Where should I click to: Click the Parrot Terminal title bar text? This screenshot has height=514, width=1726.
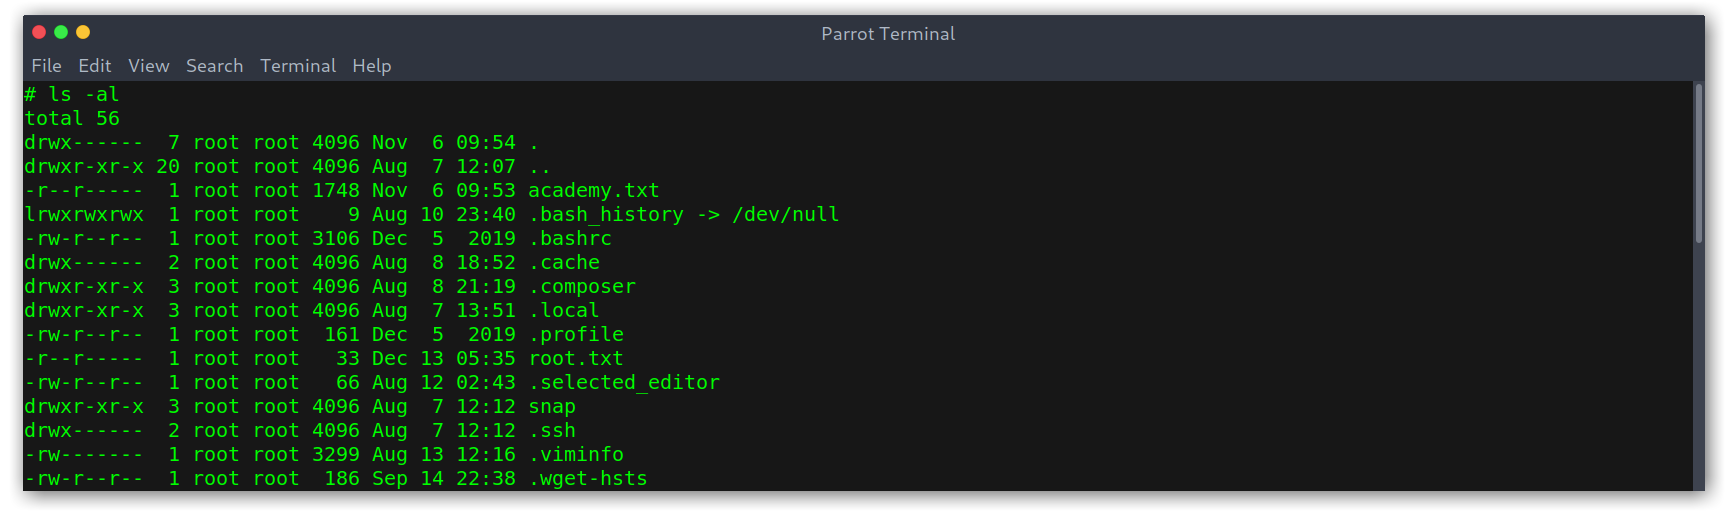coord(888,34)
